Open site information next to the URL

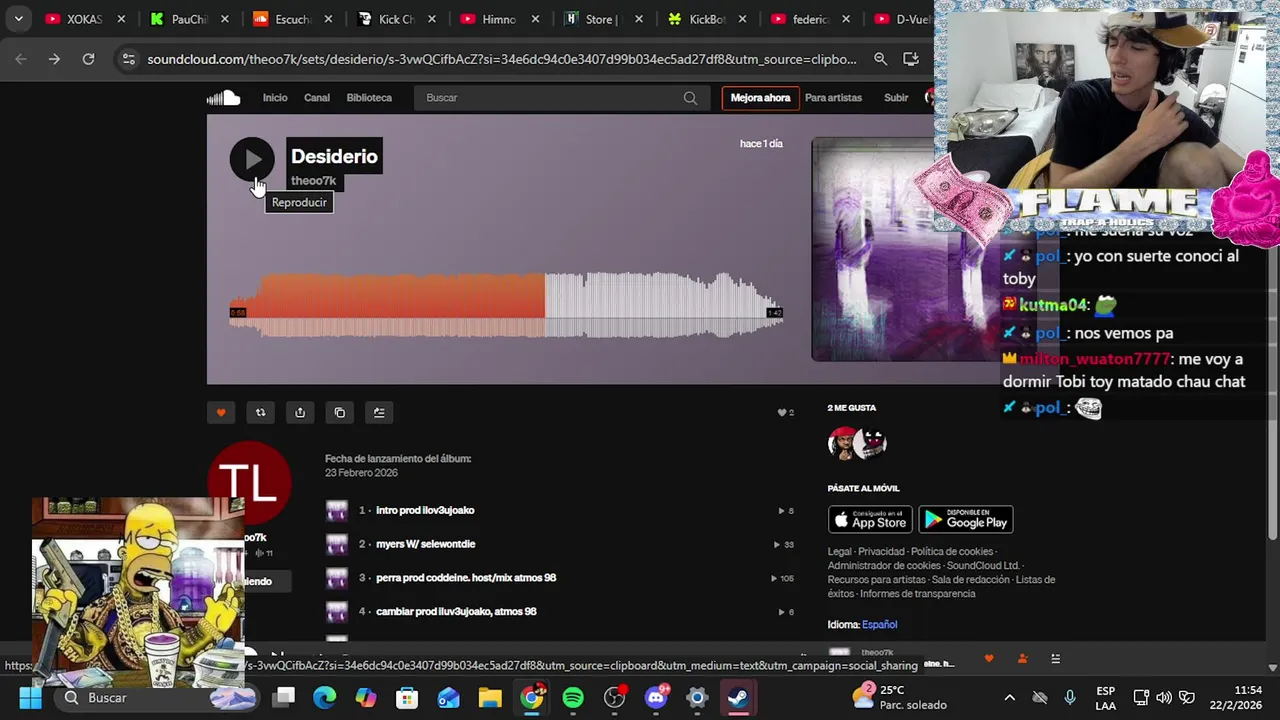(128, 59)
